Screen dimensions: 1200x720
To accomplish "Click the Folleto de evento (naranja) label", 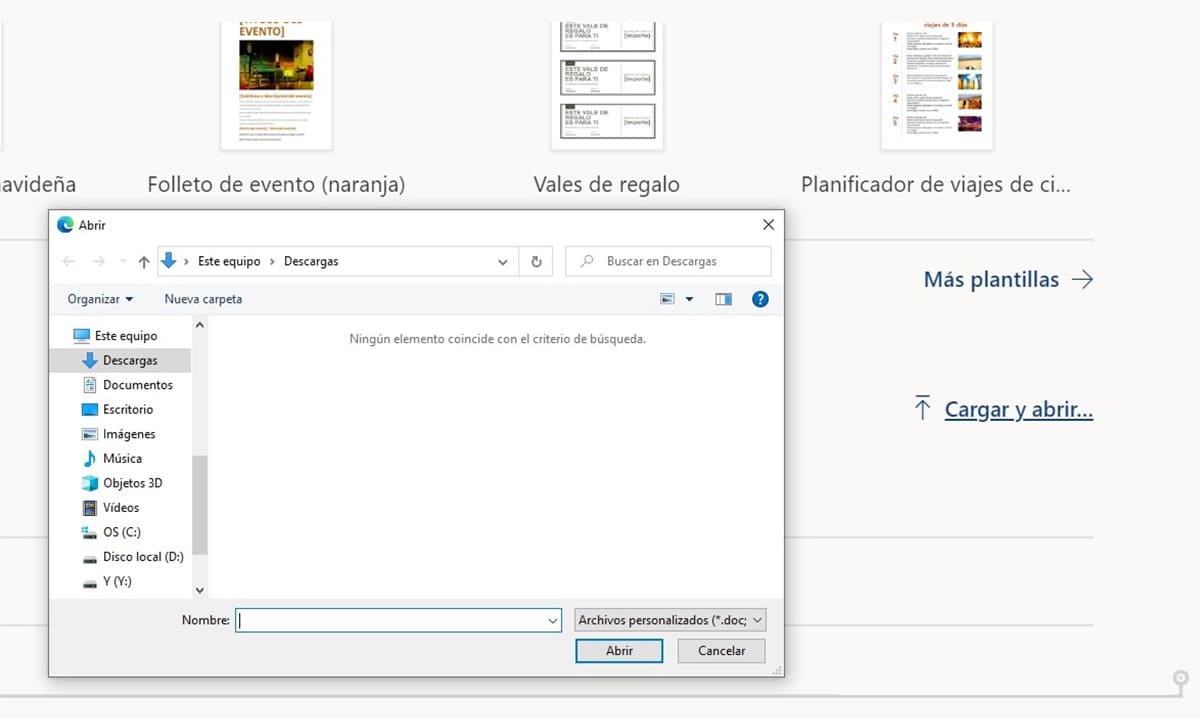I will (x=276, y=185).
